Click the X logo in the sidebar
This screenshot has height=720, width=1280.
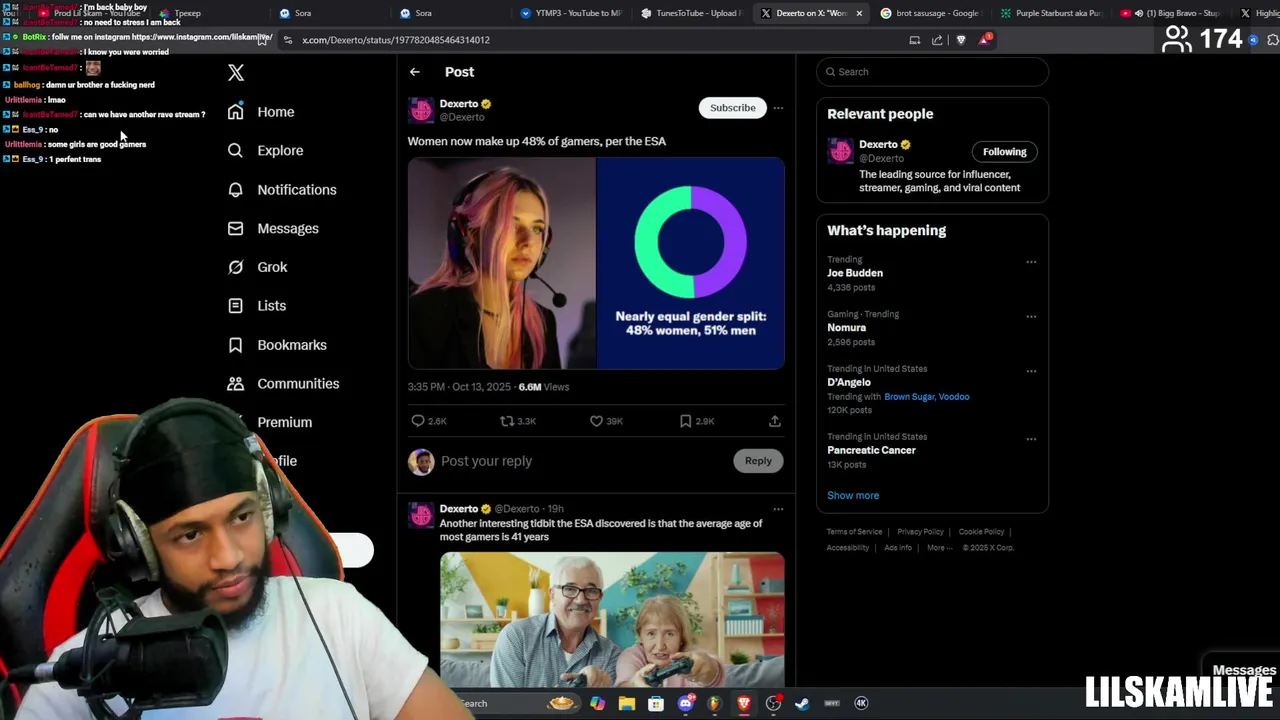tap(236, 72)
